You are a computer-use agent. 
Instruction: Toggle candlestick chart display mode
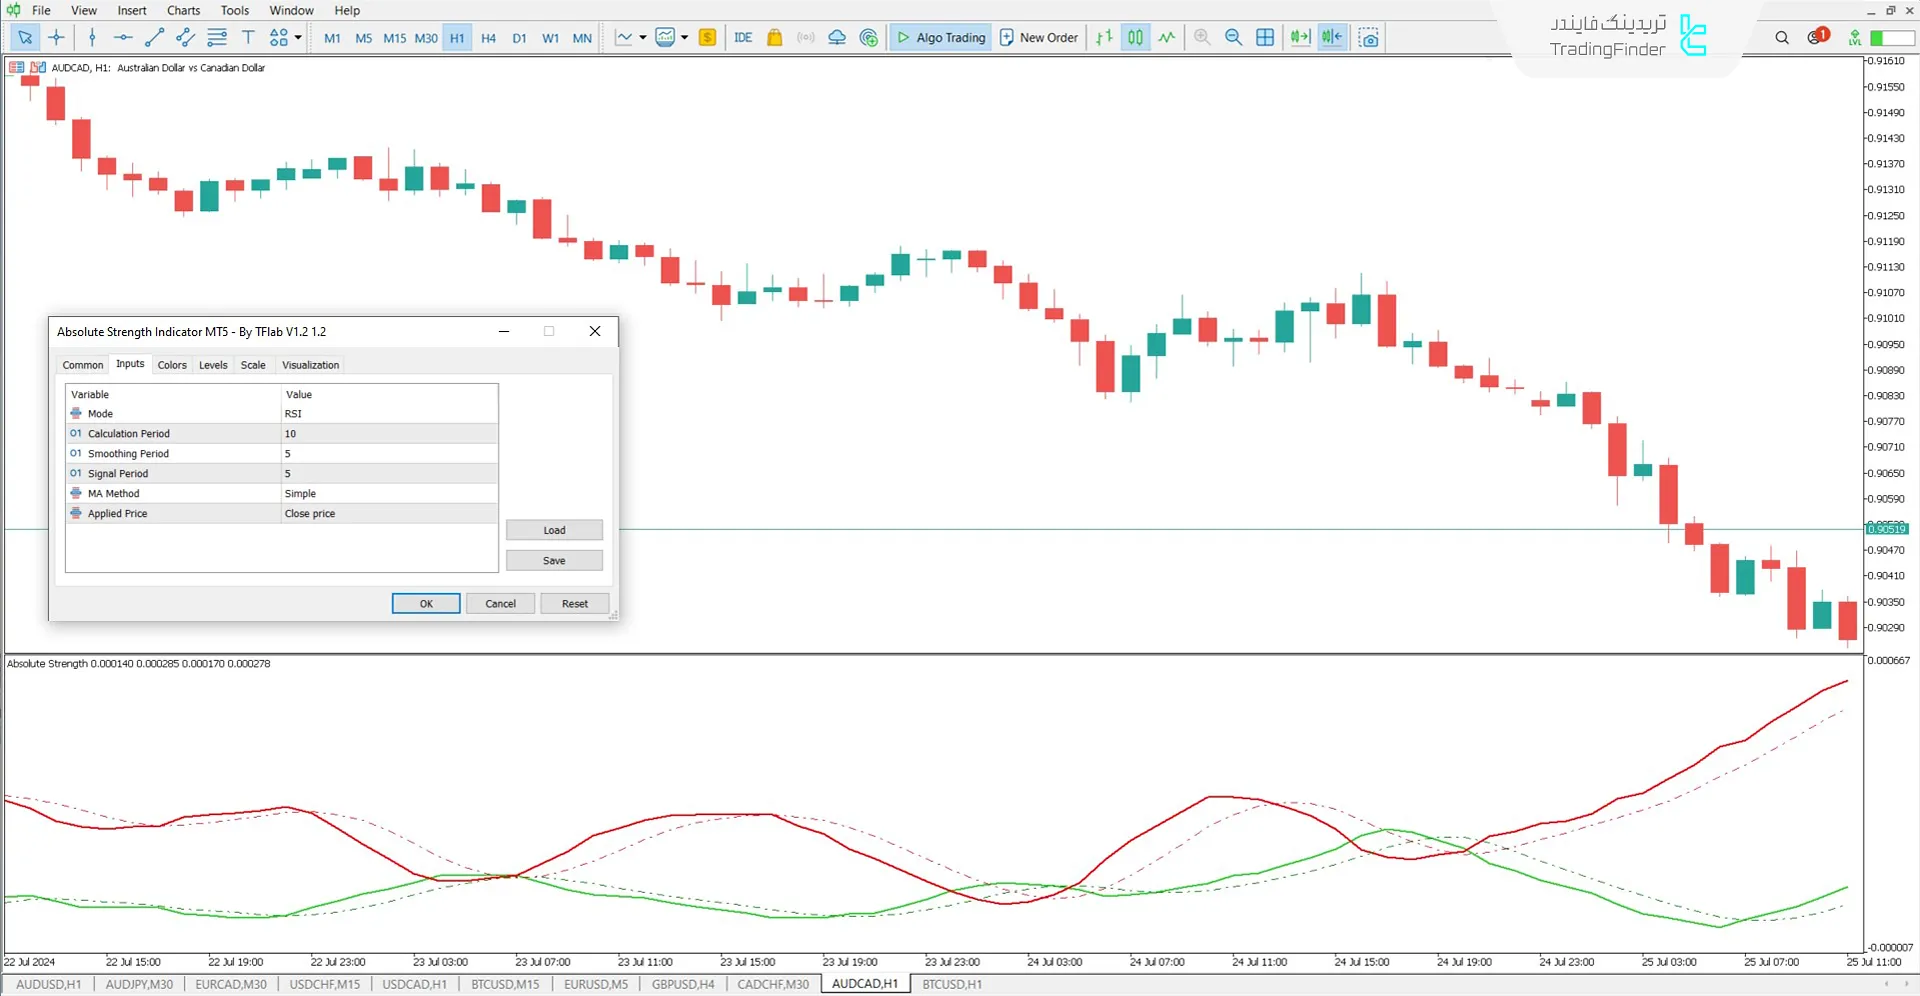click(x=1135, y=38)
